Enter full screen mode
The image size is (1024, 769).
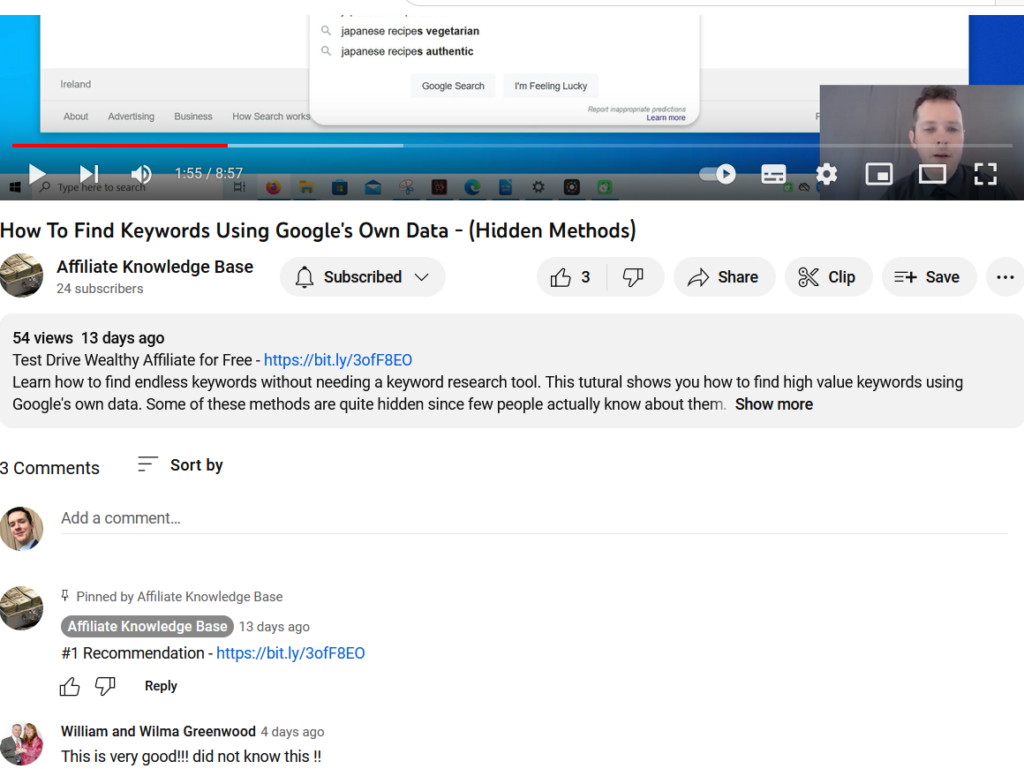coord(985,174)
